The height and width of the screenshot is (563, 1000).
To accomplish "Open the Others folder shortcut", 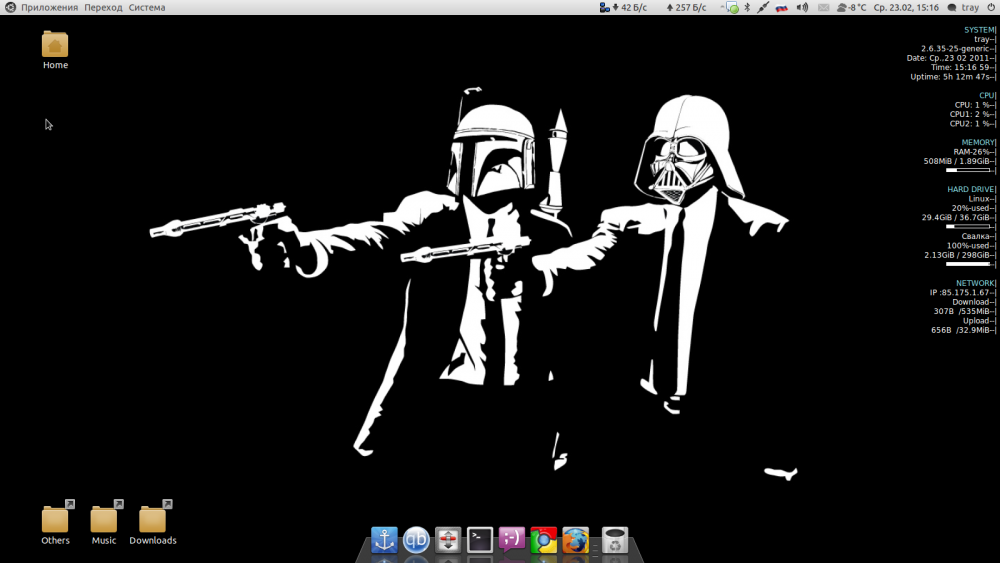I will [55, 523].
